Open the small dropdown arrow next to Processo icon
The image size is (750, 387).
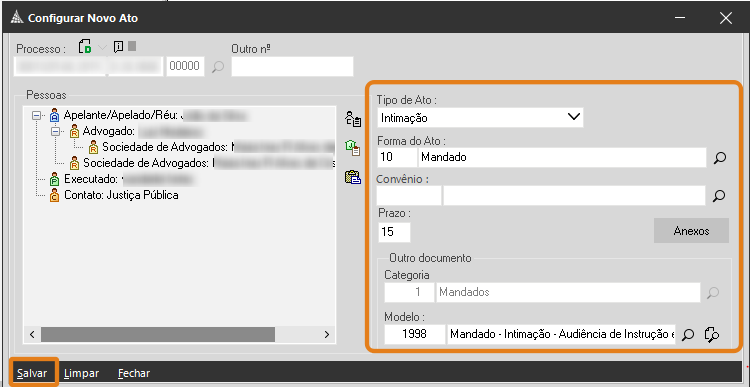(x=102, y=47)
